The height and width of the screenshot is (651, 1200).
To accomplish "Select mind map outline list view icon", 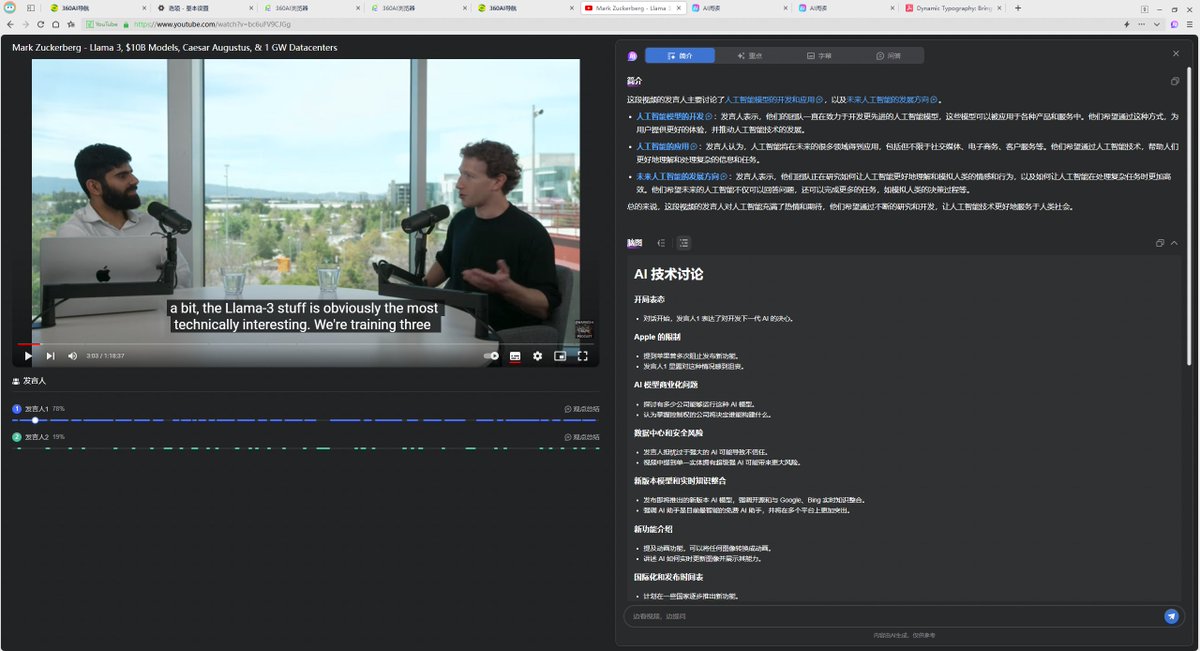I will tap(683, 243).
